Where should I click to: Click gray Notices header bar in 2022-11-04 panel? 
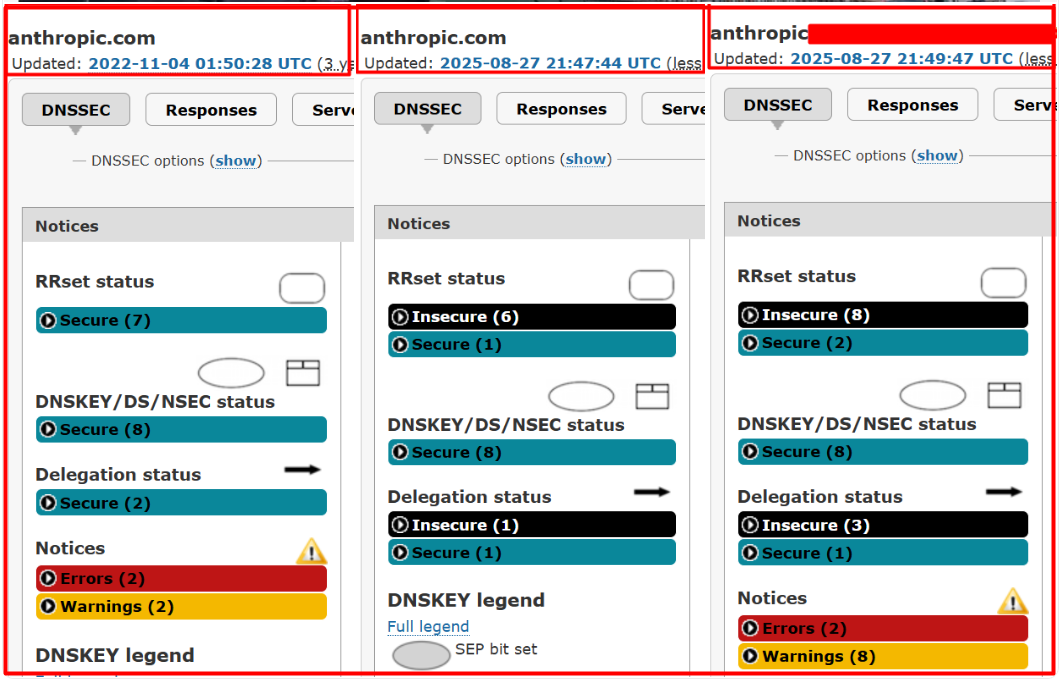[x=188, y=225]
